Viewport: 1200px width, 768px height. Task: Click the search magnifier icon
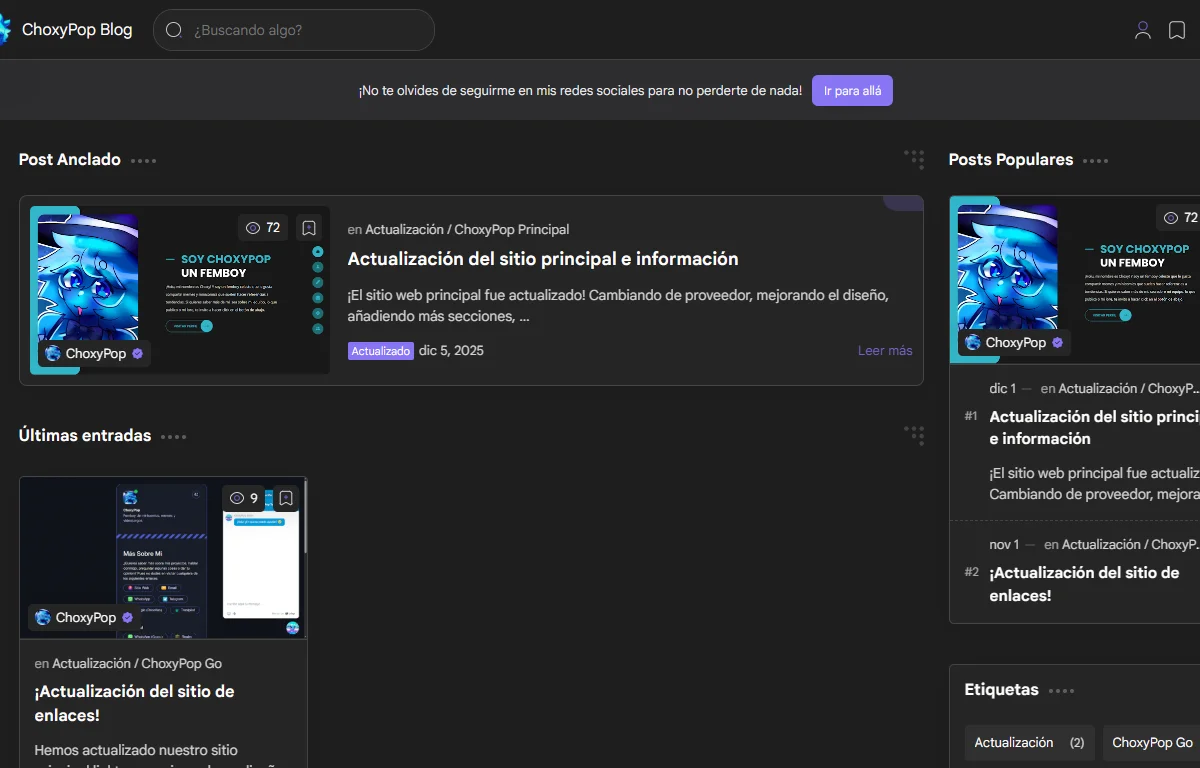[173, 30]
